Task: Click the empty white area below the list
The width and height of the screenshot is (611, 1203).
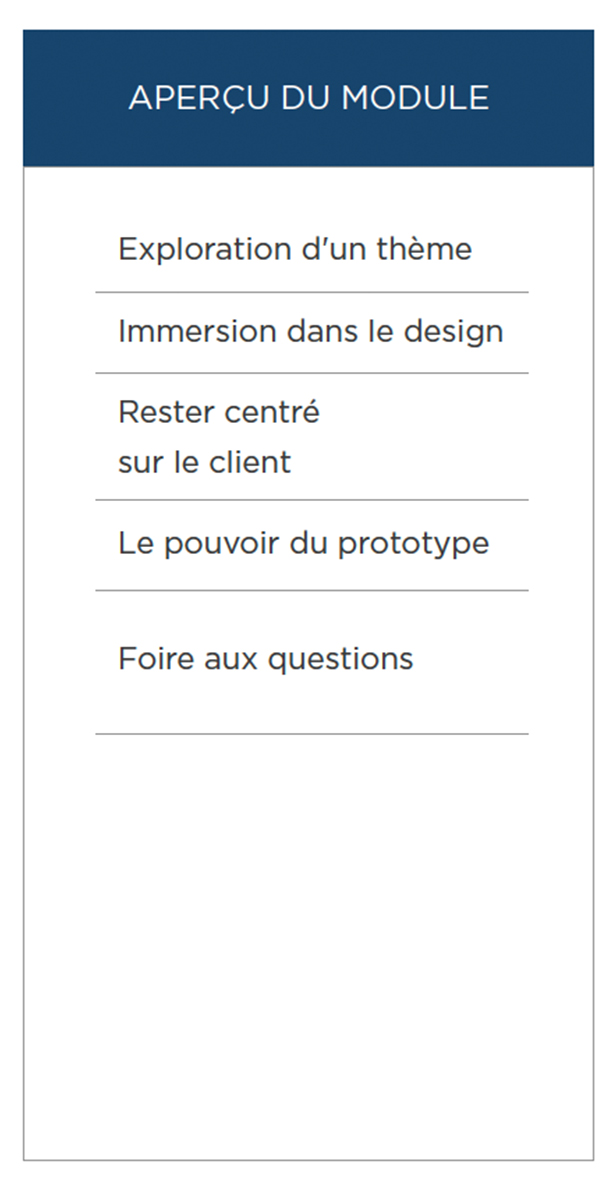Action: (308, 940)
